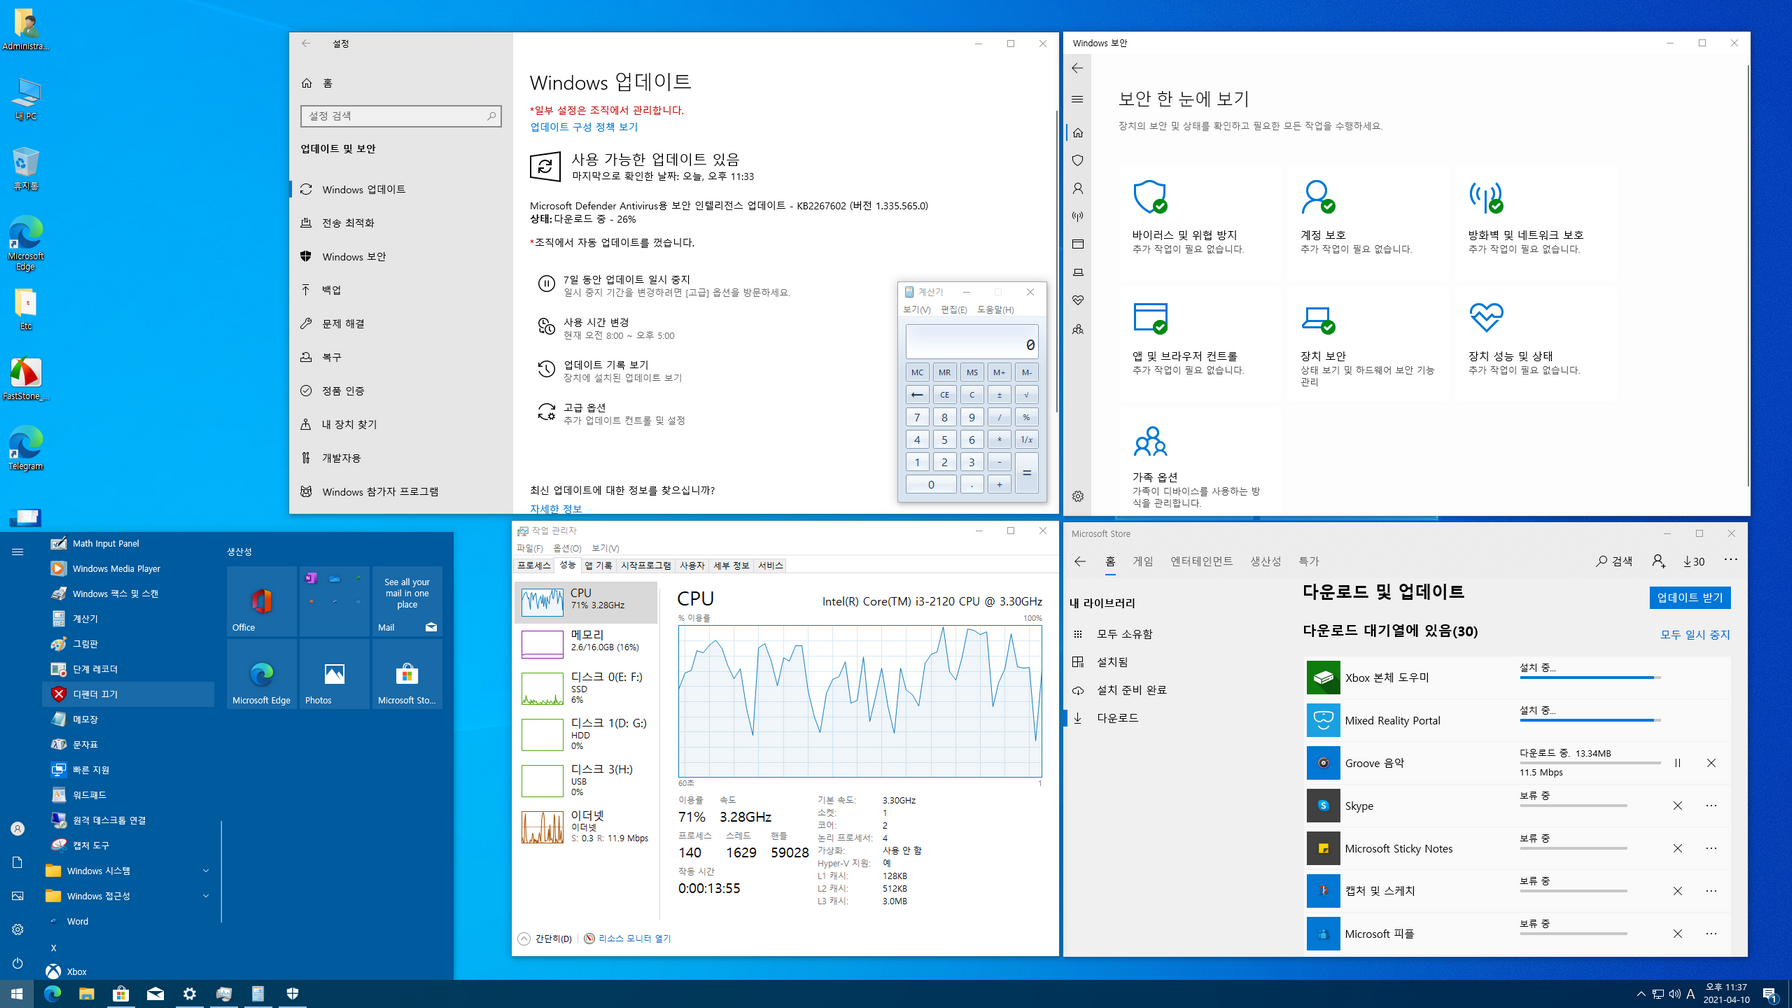Open Microsoft Store tile in Start menu
Image resolution: width=1792 pixels, height=1008 pixels.
407,674
